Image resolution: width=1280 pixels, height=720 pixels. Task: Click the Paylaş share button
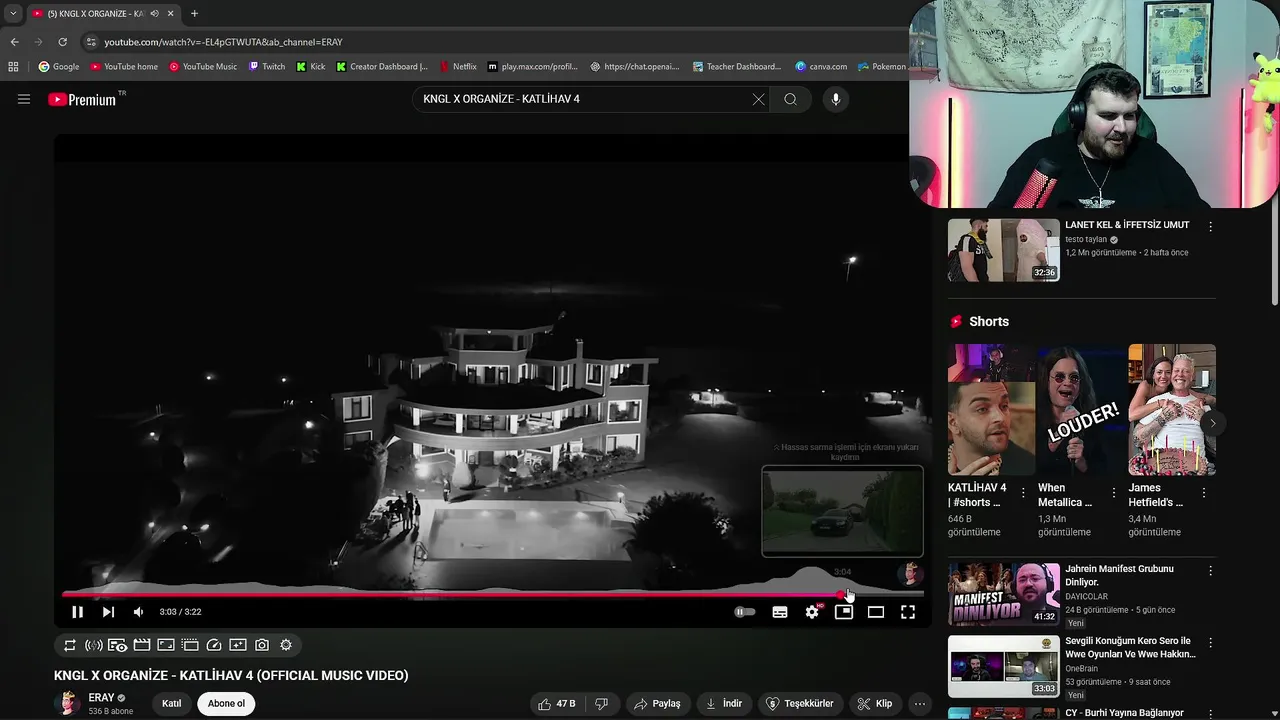pos(657,704)
